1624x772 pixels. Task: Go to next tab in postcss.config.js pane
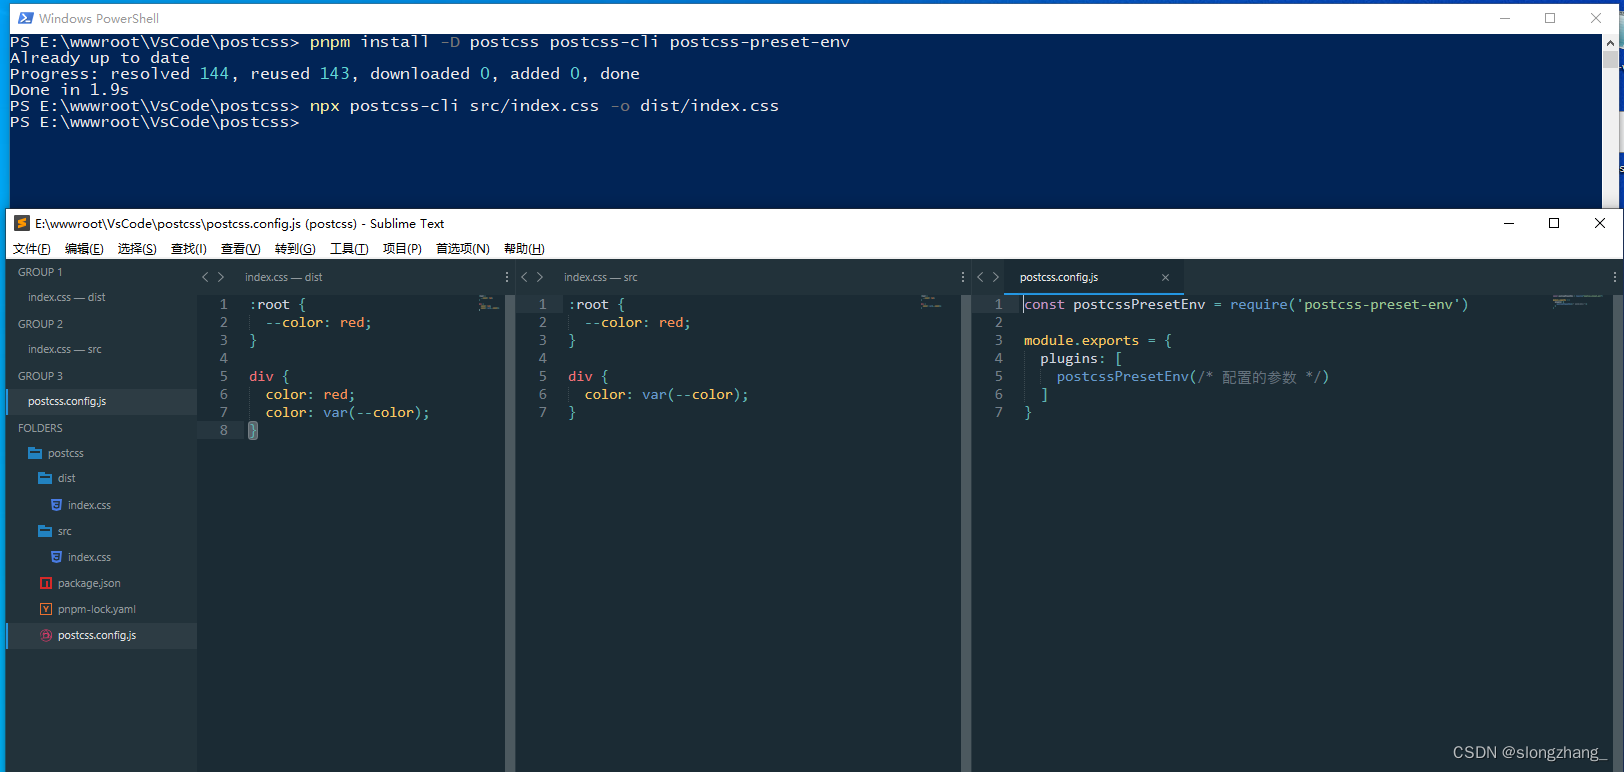click(x=996, y=277)
